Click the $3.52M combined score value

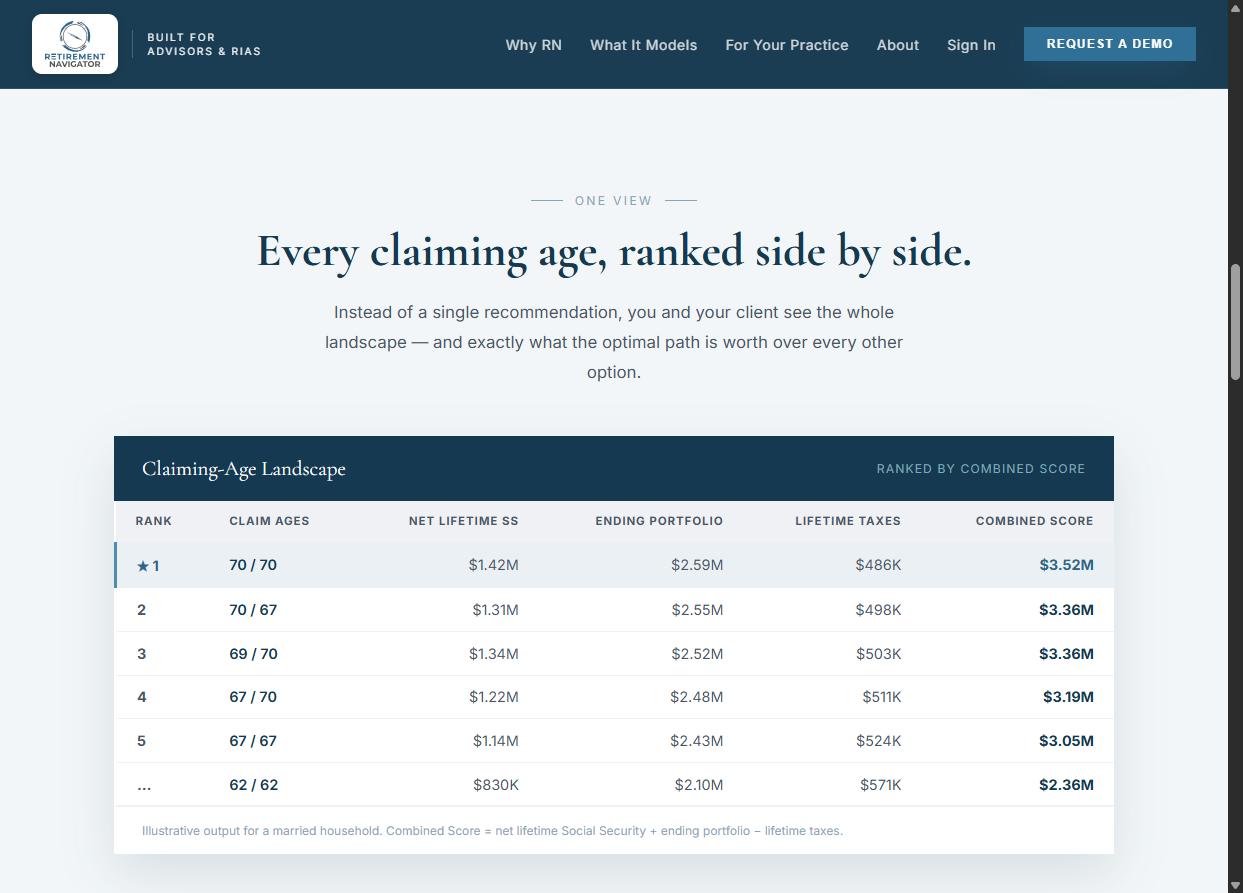[1066, 565]
